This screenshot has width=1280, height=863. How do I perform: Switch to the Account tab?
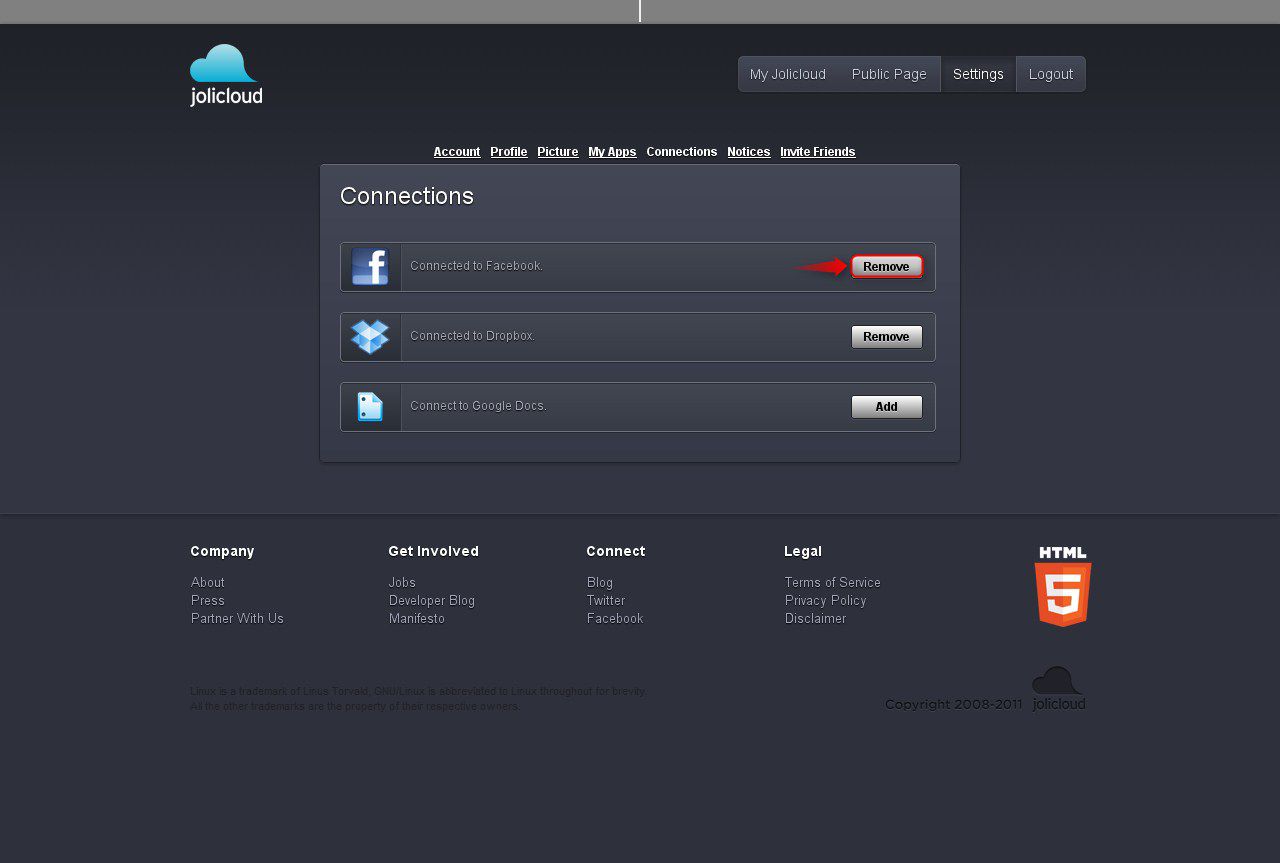point(457,152)
